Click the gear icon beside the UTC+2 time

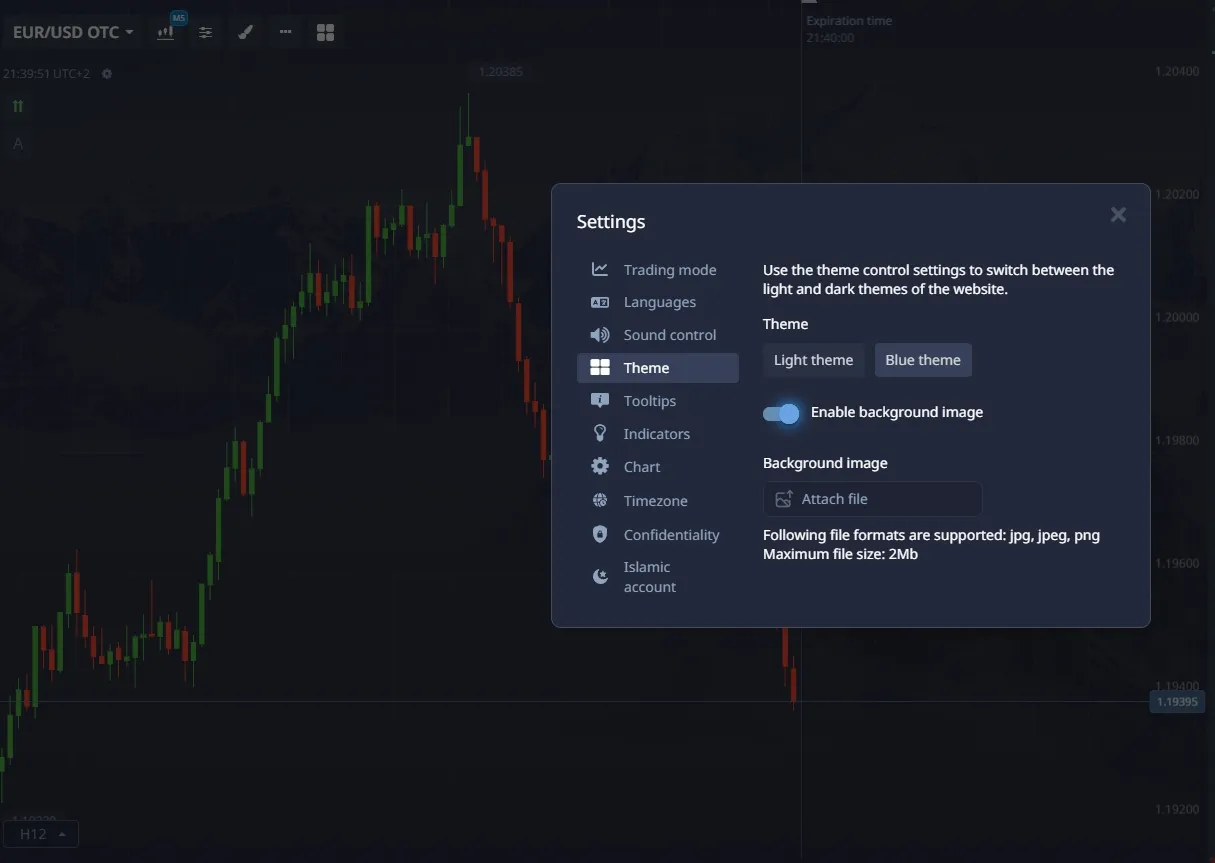pos(107,74)
